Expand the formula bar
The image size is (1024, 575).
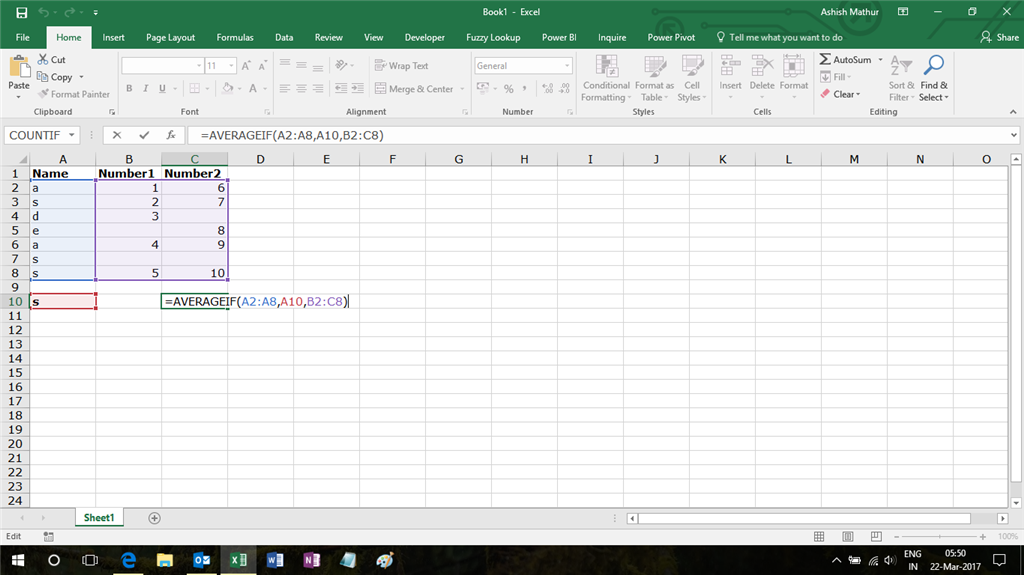1014,135
